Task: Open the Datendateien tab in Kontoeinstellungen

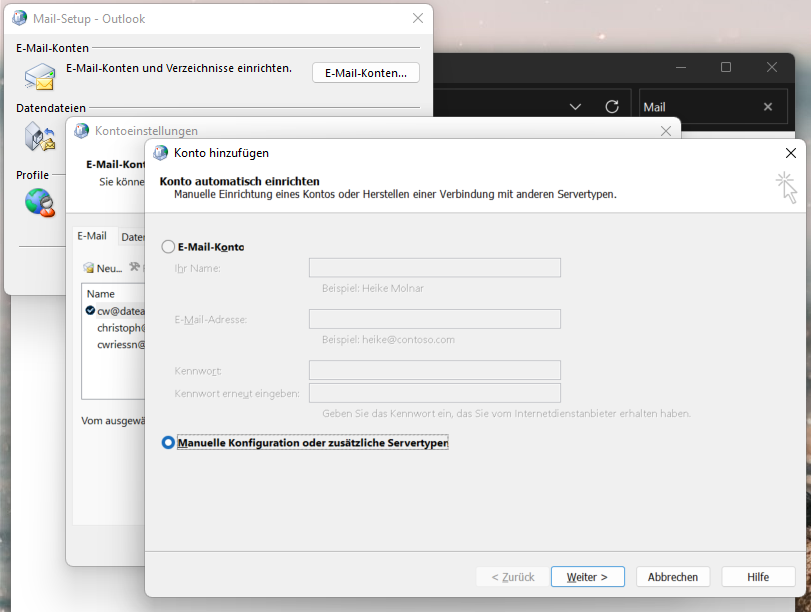Action: click(x=133, y=237)
